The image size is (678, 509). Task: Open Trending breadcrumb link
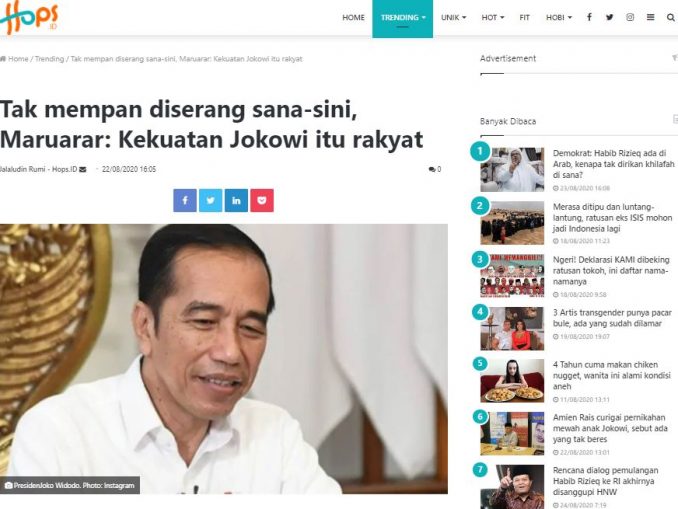coord(49,59)
